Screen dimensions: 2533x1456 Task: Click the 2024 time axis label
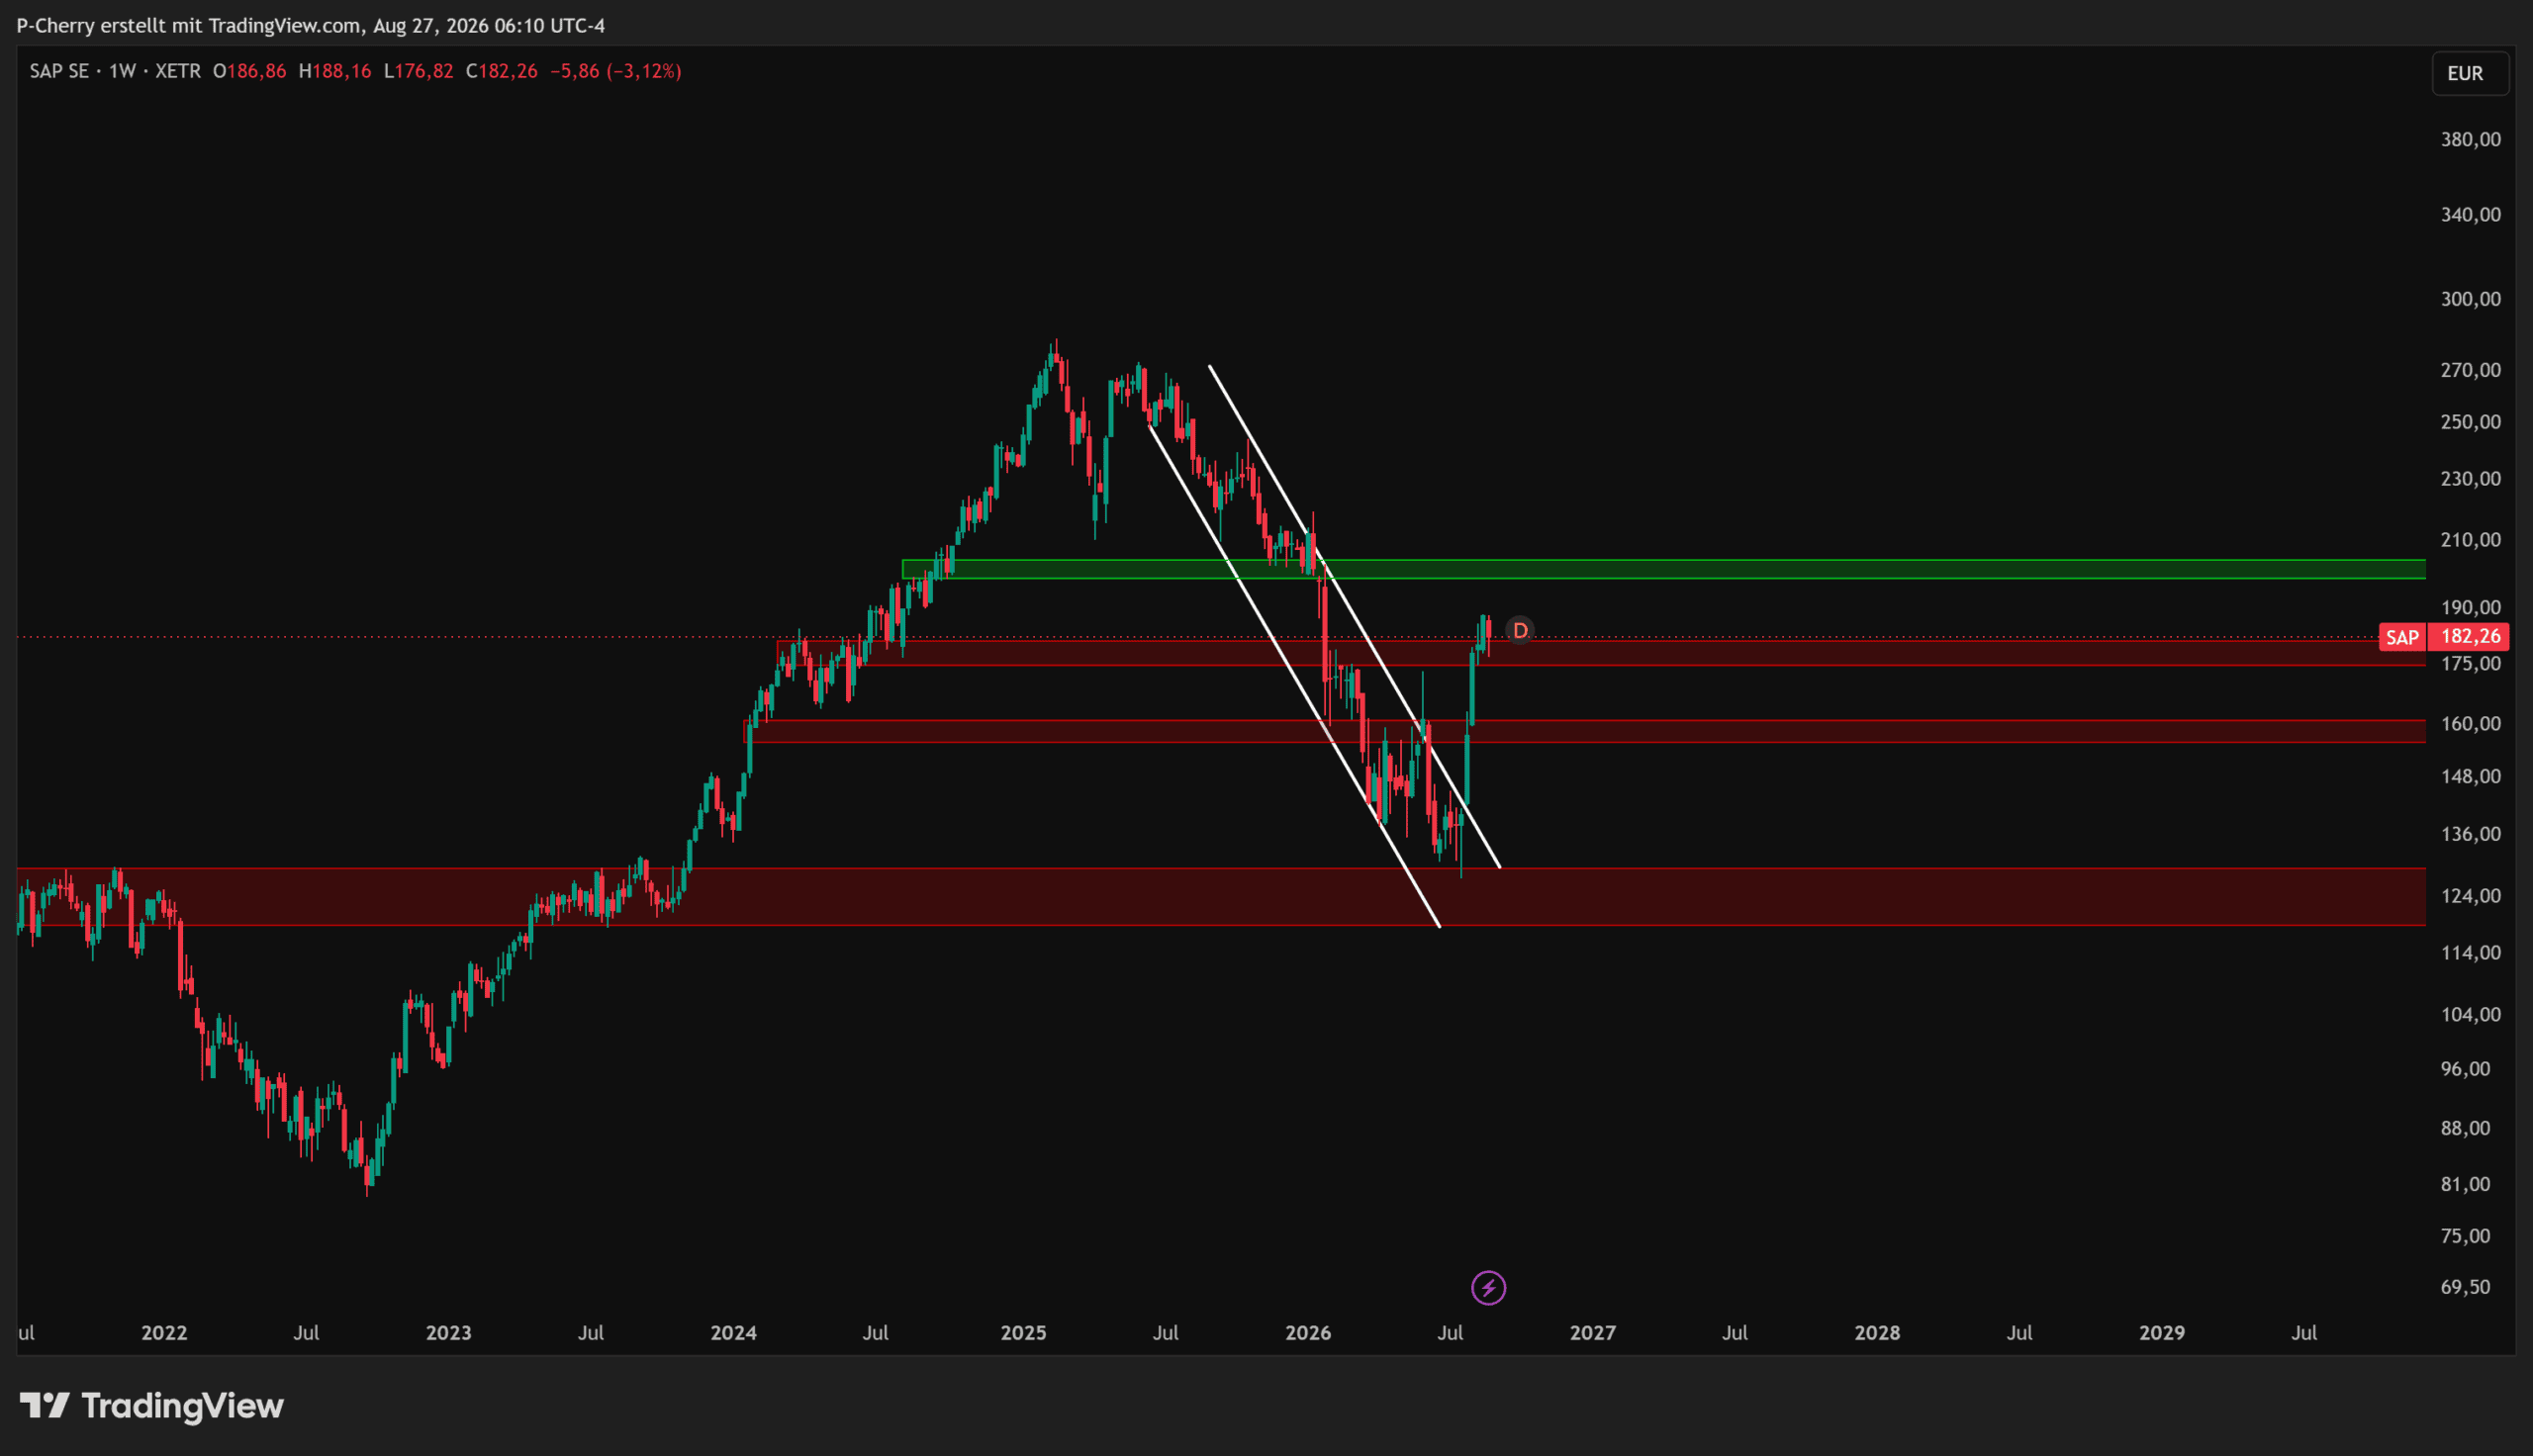tap(733, 1333)
